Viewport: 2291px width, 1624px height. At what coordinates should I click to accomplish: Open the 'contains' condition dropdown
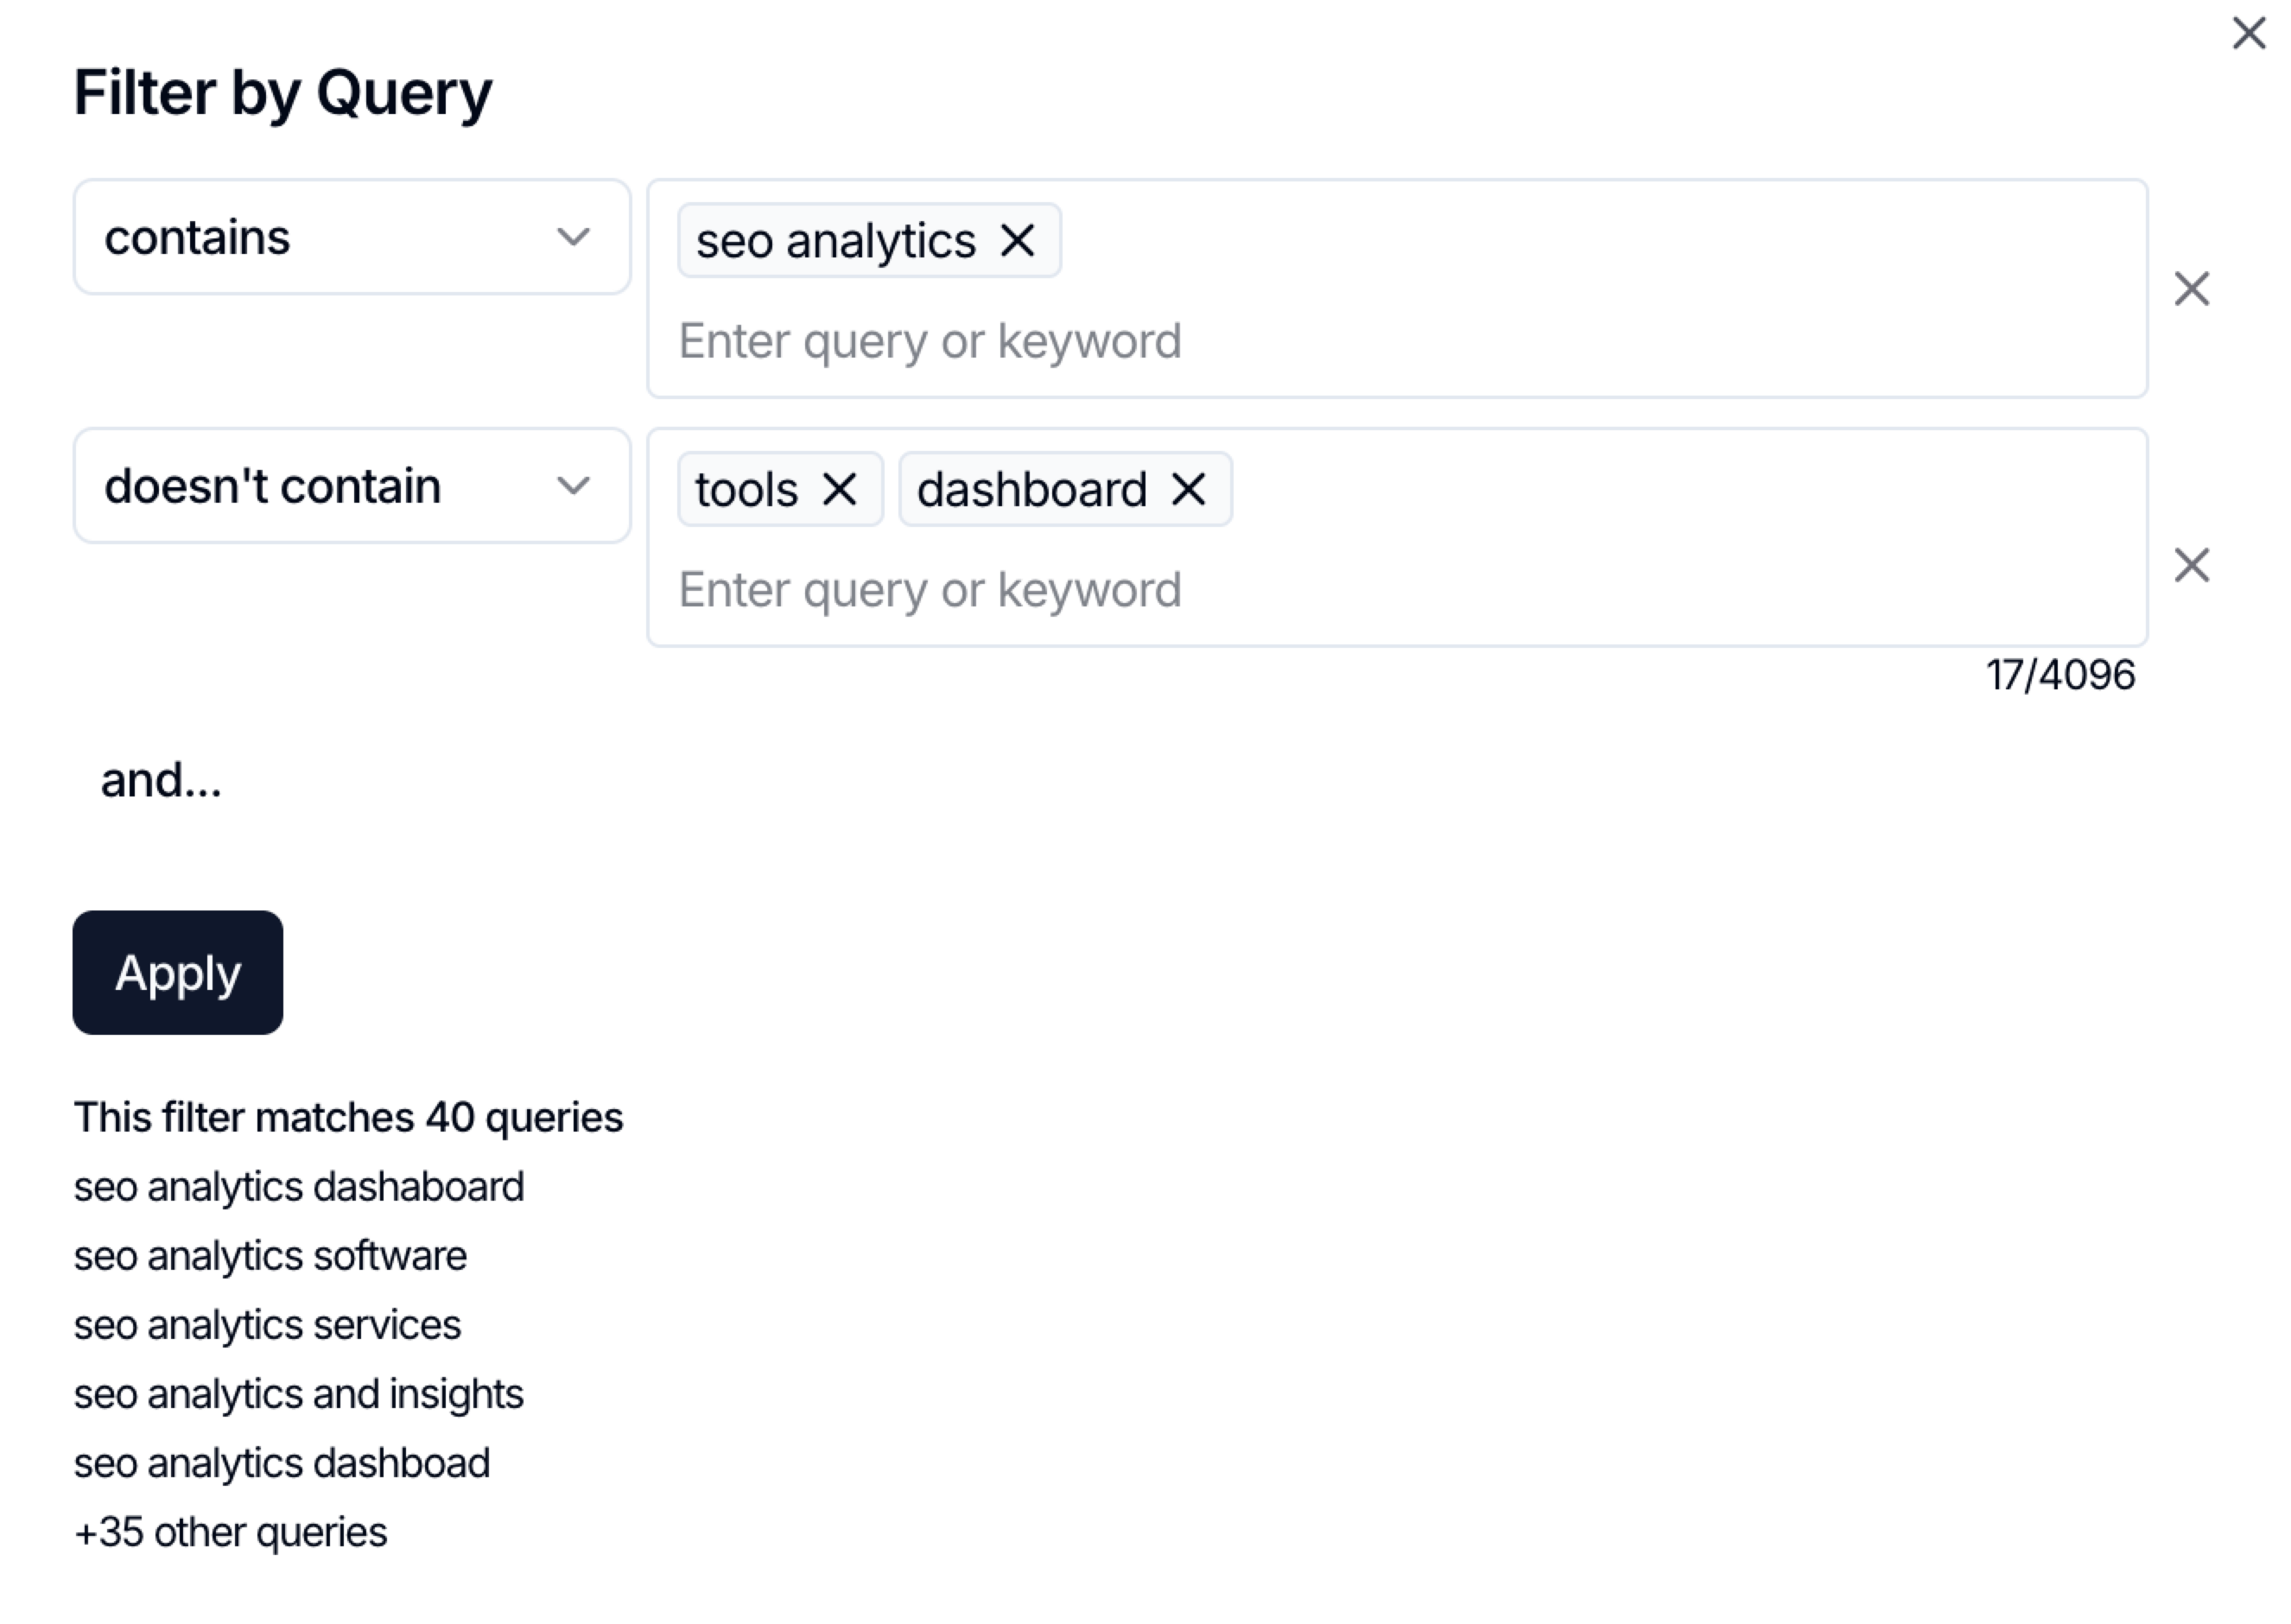click(350, 238)
